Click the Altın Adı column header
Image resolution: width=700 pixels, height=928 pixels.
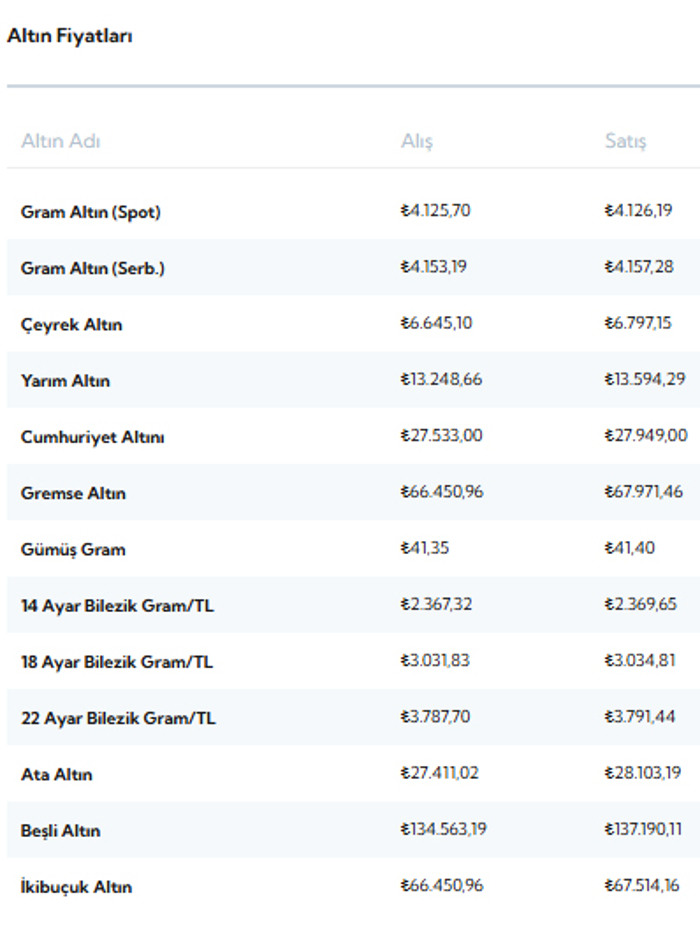[x=60, y=141]
